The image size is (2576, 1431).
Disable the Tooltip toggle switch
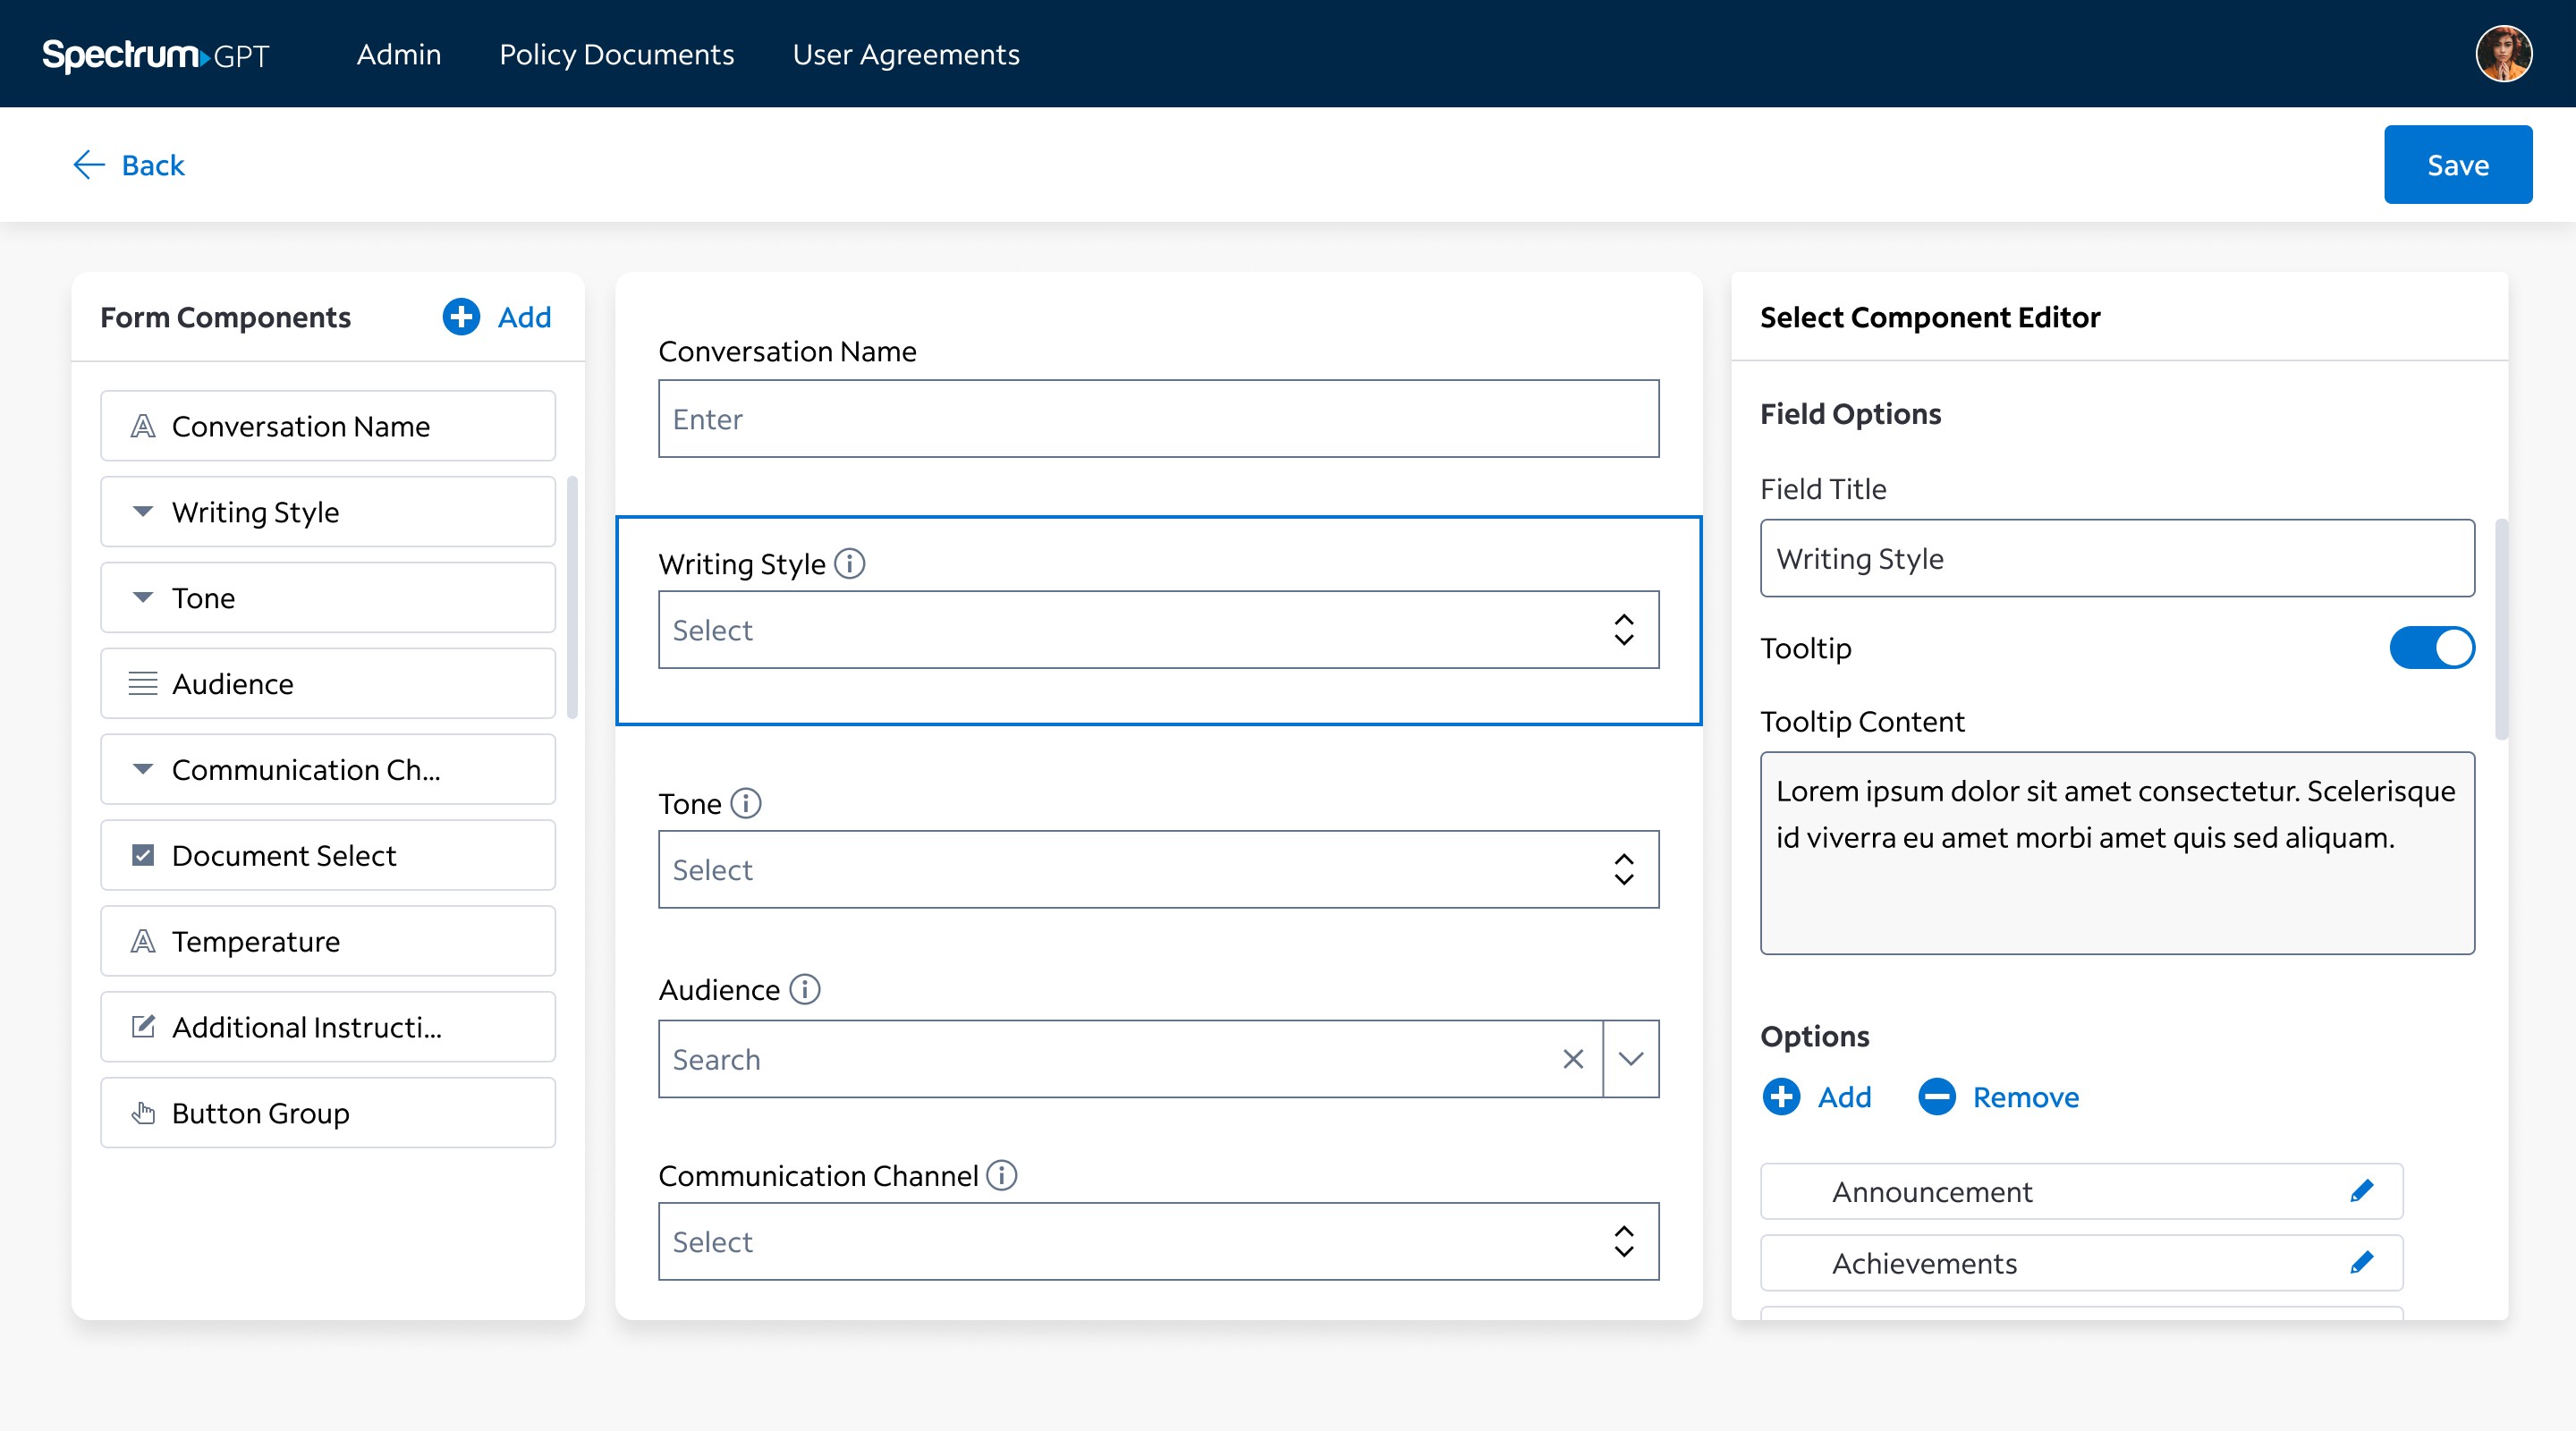point(2431,648)
